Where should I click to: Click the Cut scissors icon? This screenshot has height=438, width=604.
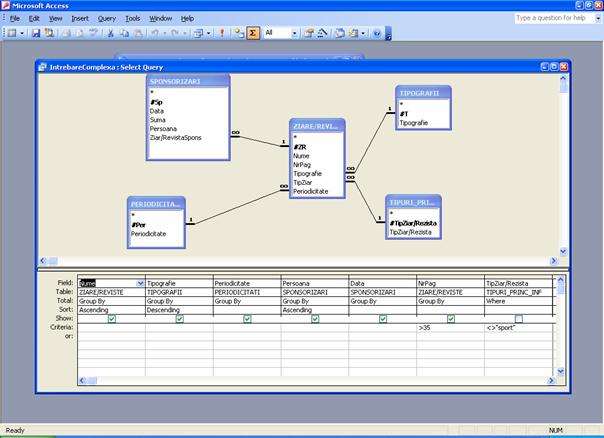110,33
